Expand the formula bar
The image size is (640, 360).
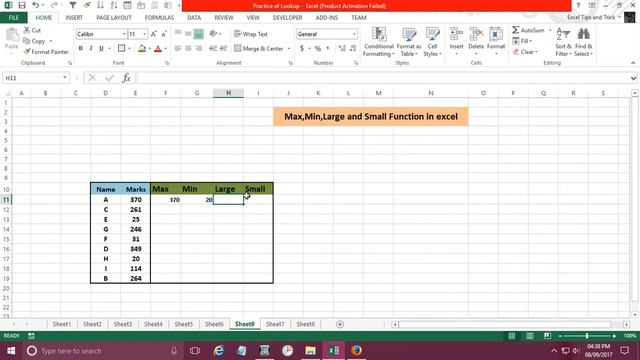633,78
